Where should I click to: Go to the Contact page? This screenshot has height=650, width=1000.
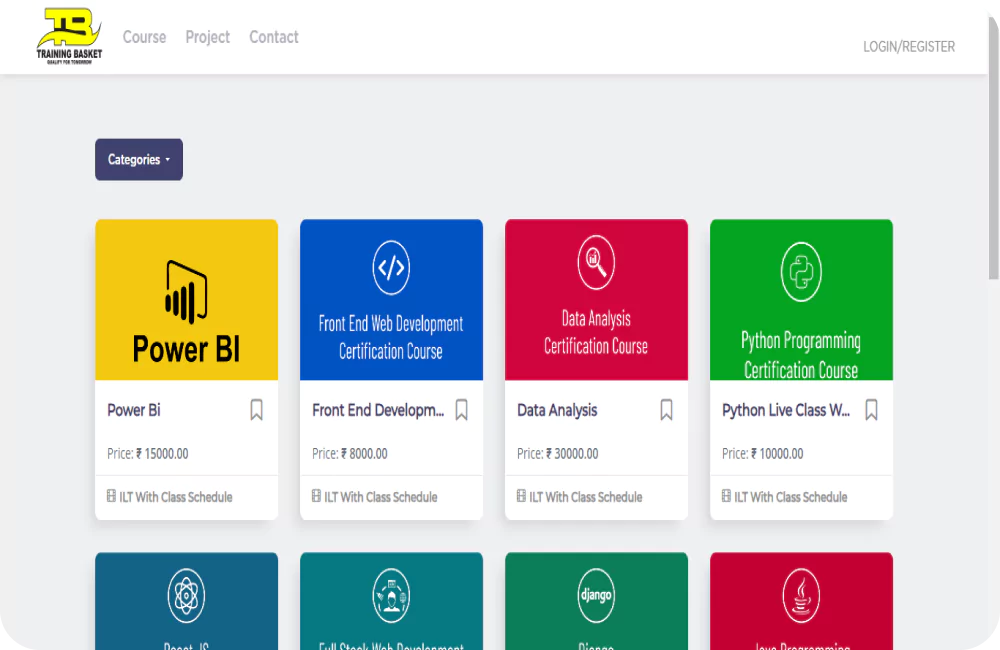click(x=274, y=37)
